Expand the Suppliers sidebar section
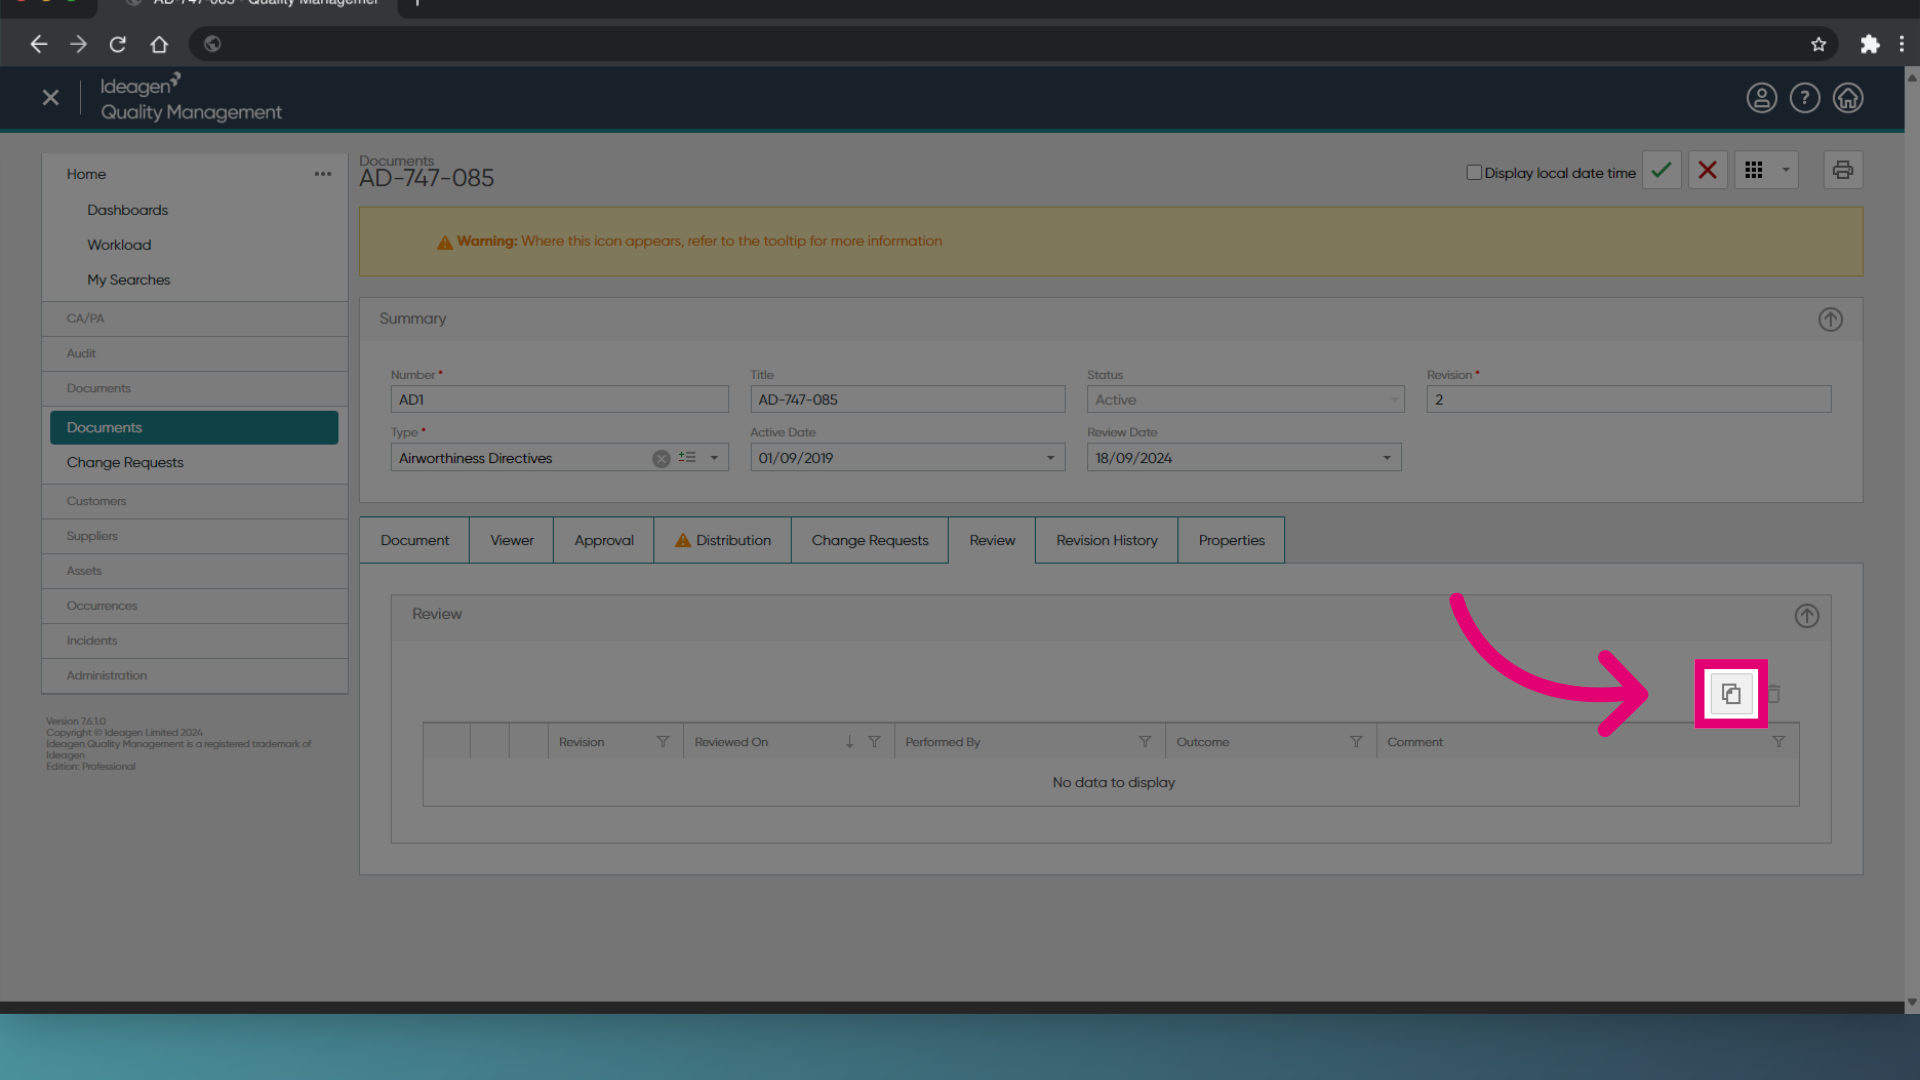This screenshot has height=1080, width=1920. tap(194, 536)
